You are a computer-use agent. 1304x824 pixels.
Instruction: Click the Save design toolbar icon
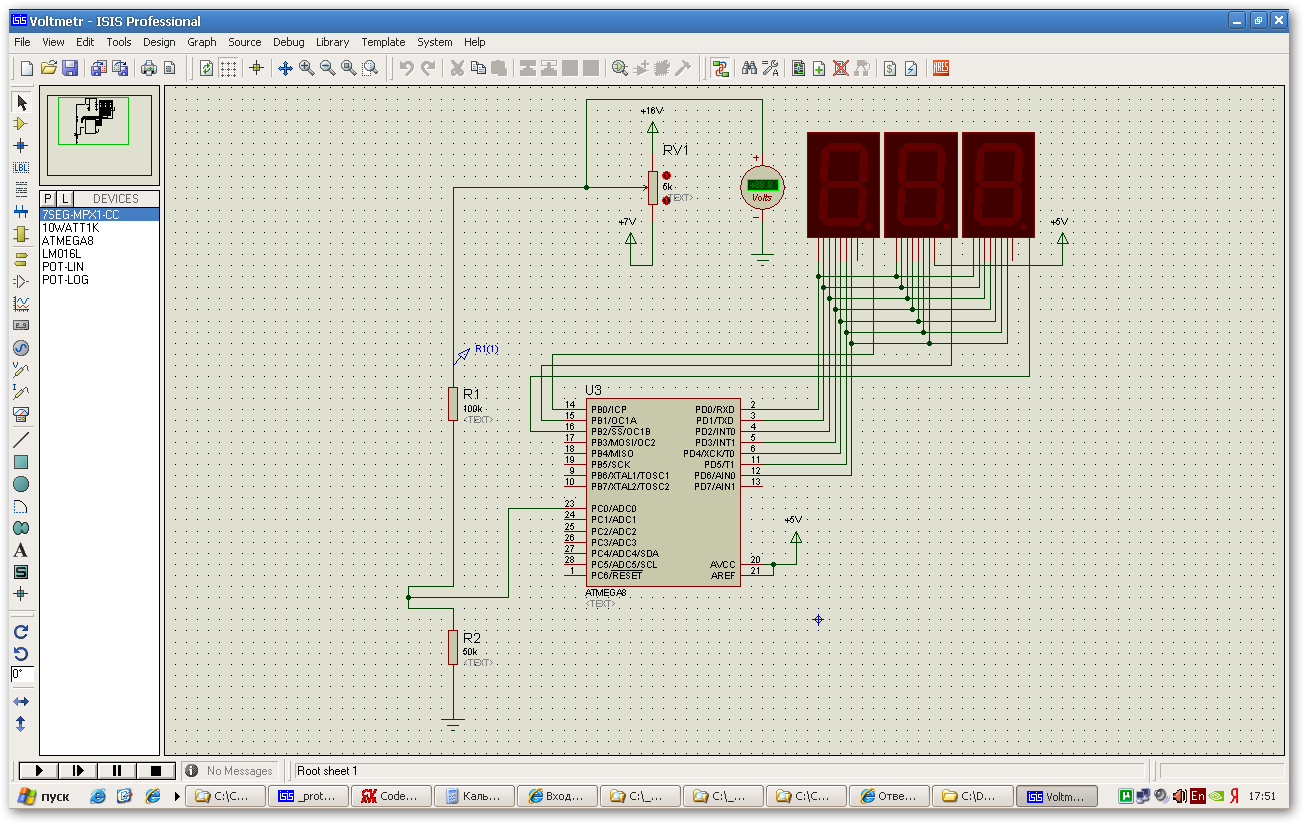pos(70,68)
